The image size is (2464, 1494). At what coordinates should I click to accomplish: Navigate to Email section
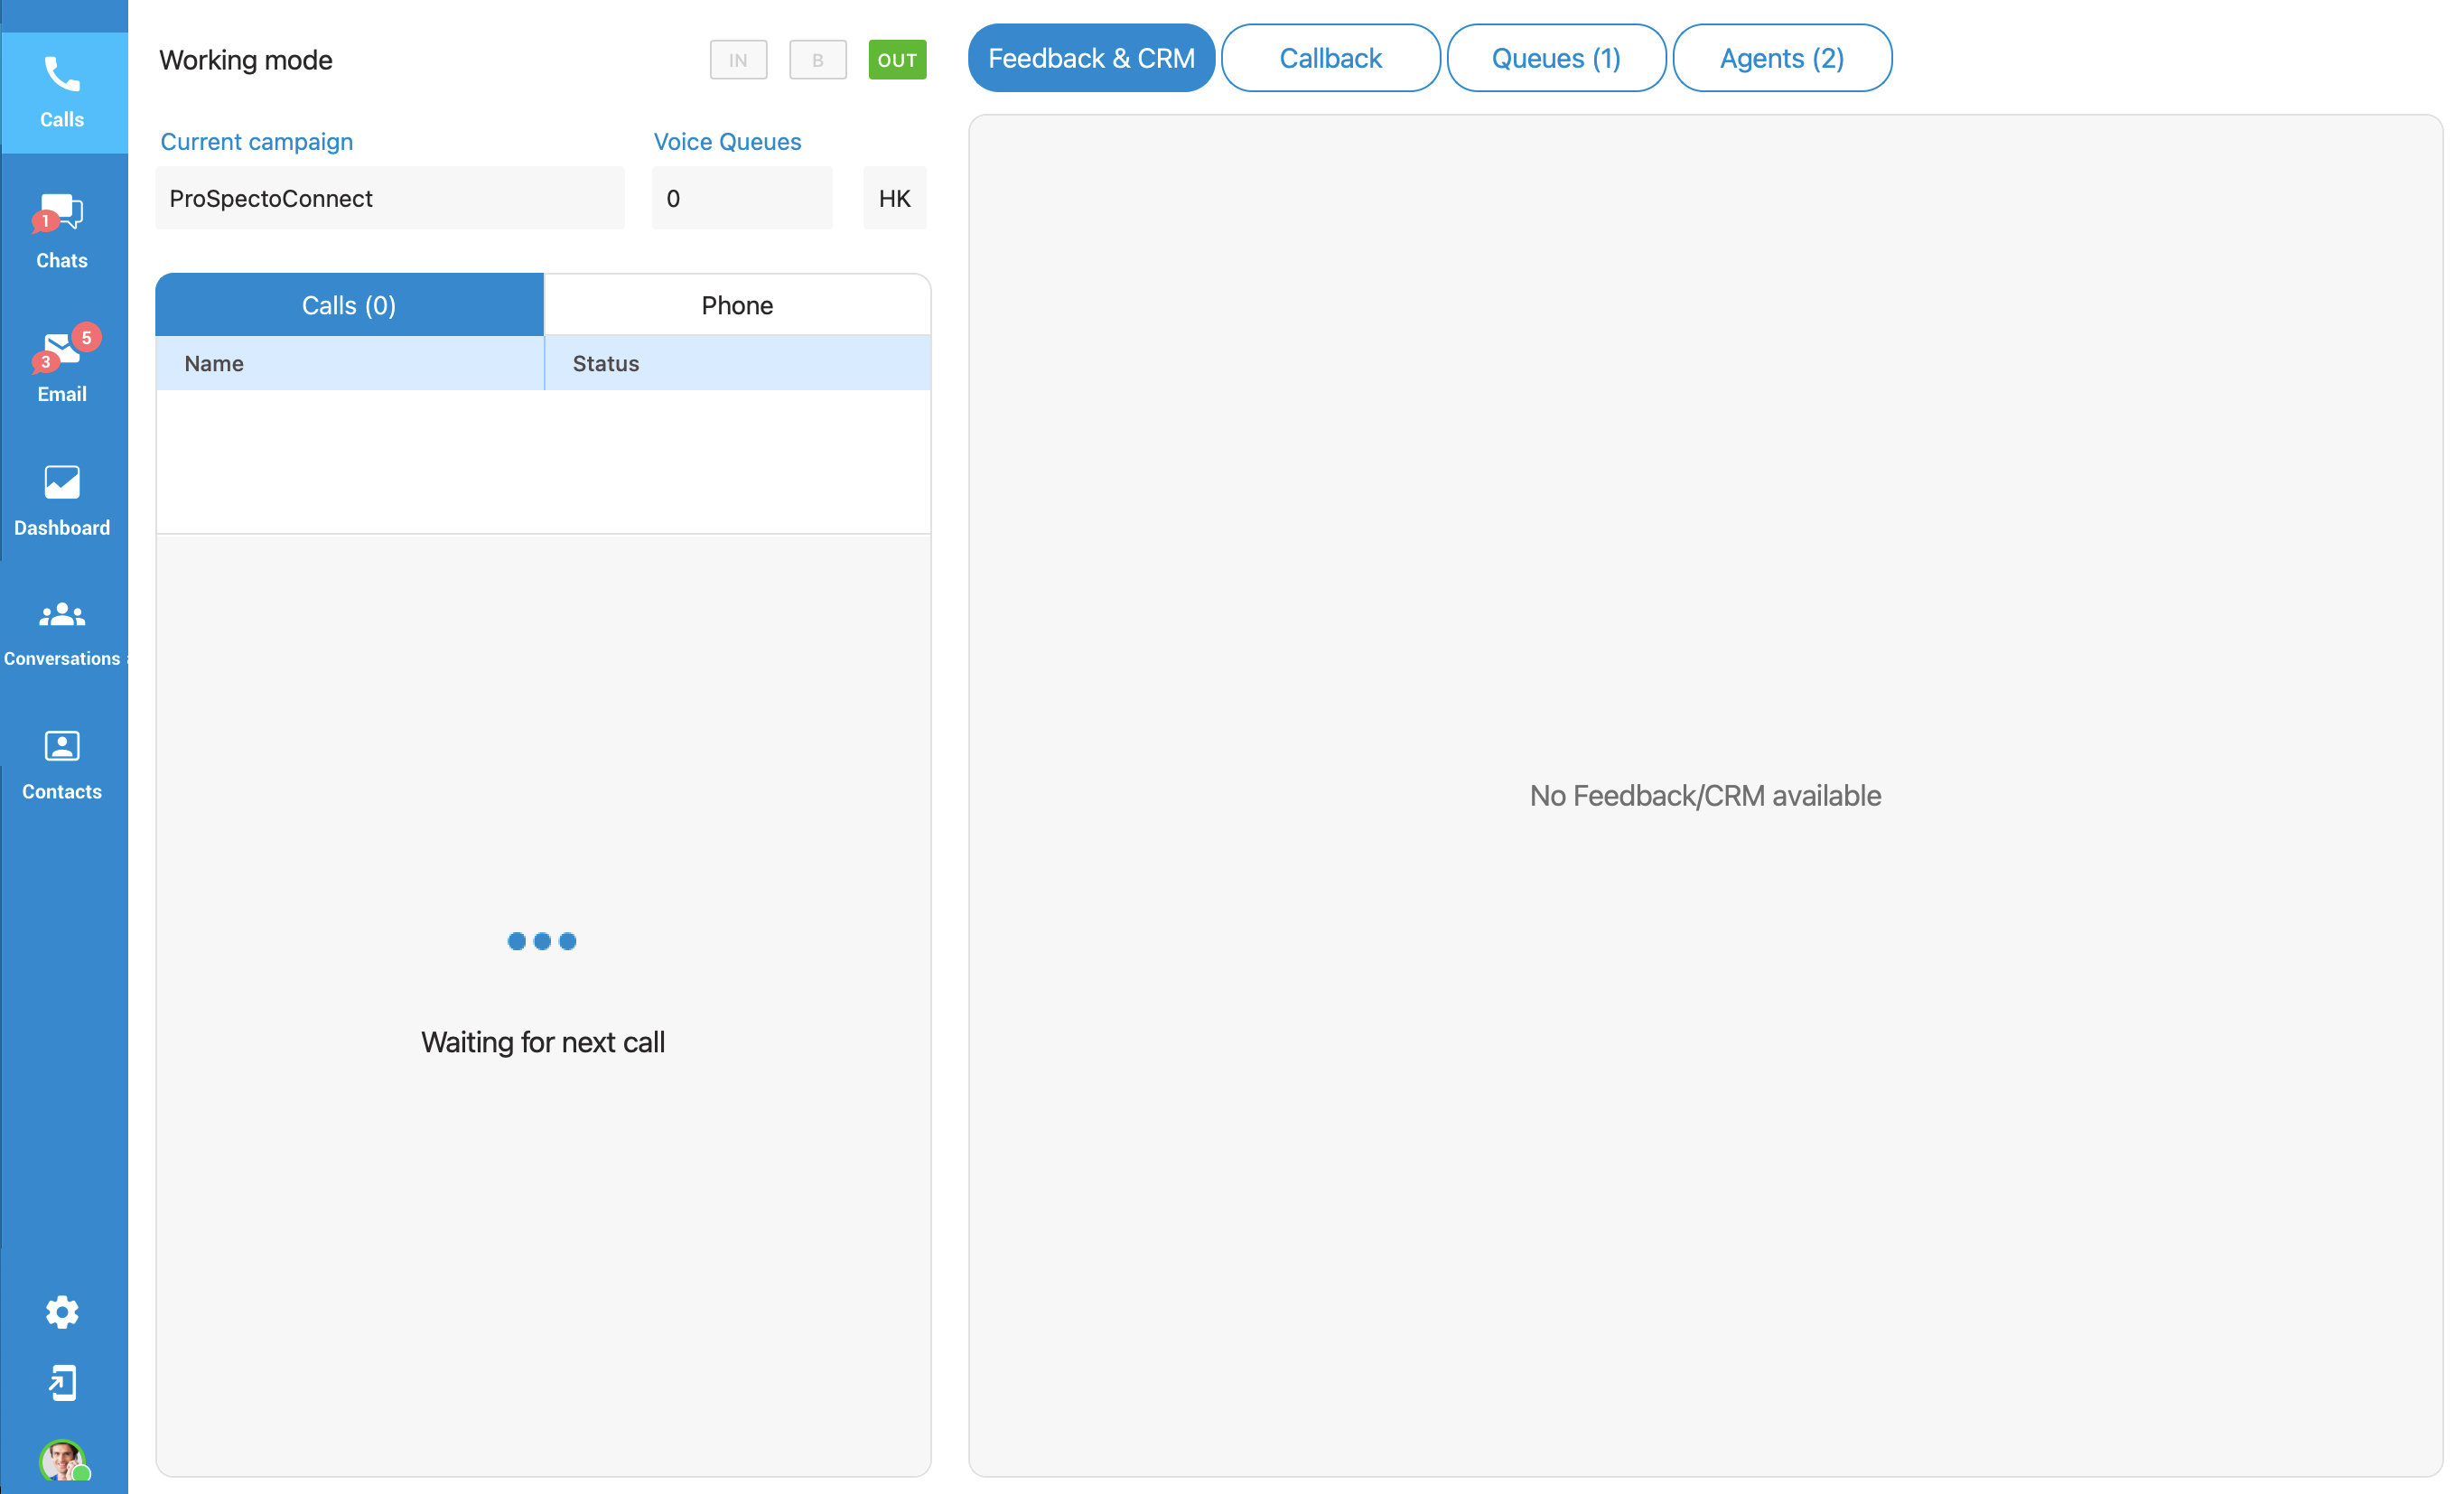click(63, 364)
